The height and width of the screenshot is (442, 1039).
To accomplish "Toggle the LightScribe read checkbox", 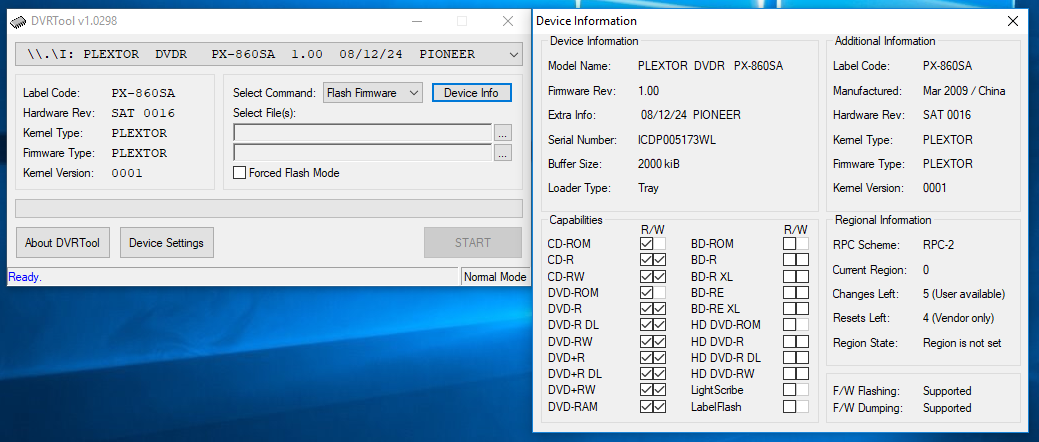I will click(x=789, y=390).
